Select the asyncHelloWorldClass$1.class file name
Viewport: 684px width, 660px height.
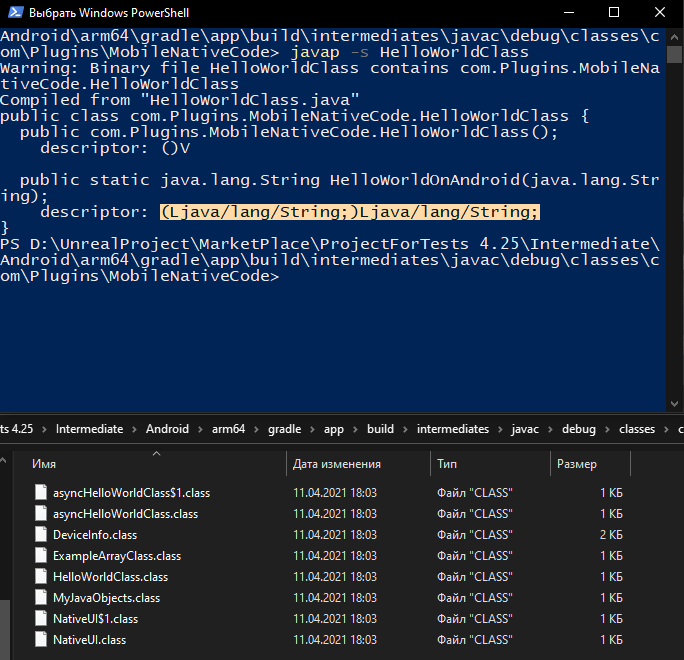131,493
